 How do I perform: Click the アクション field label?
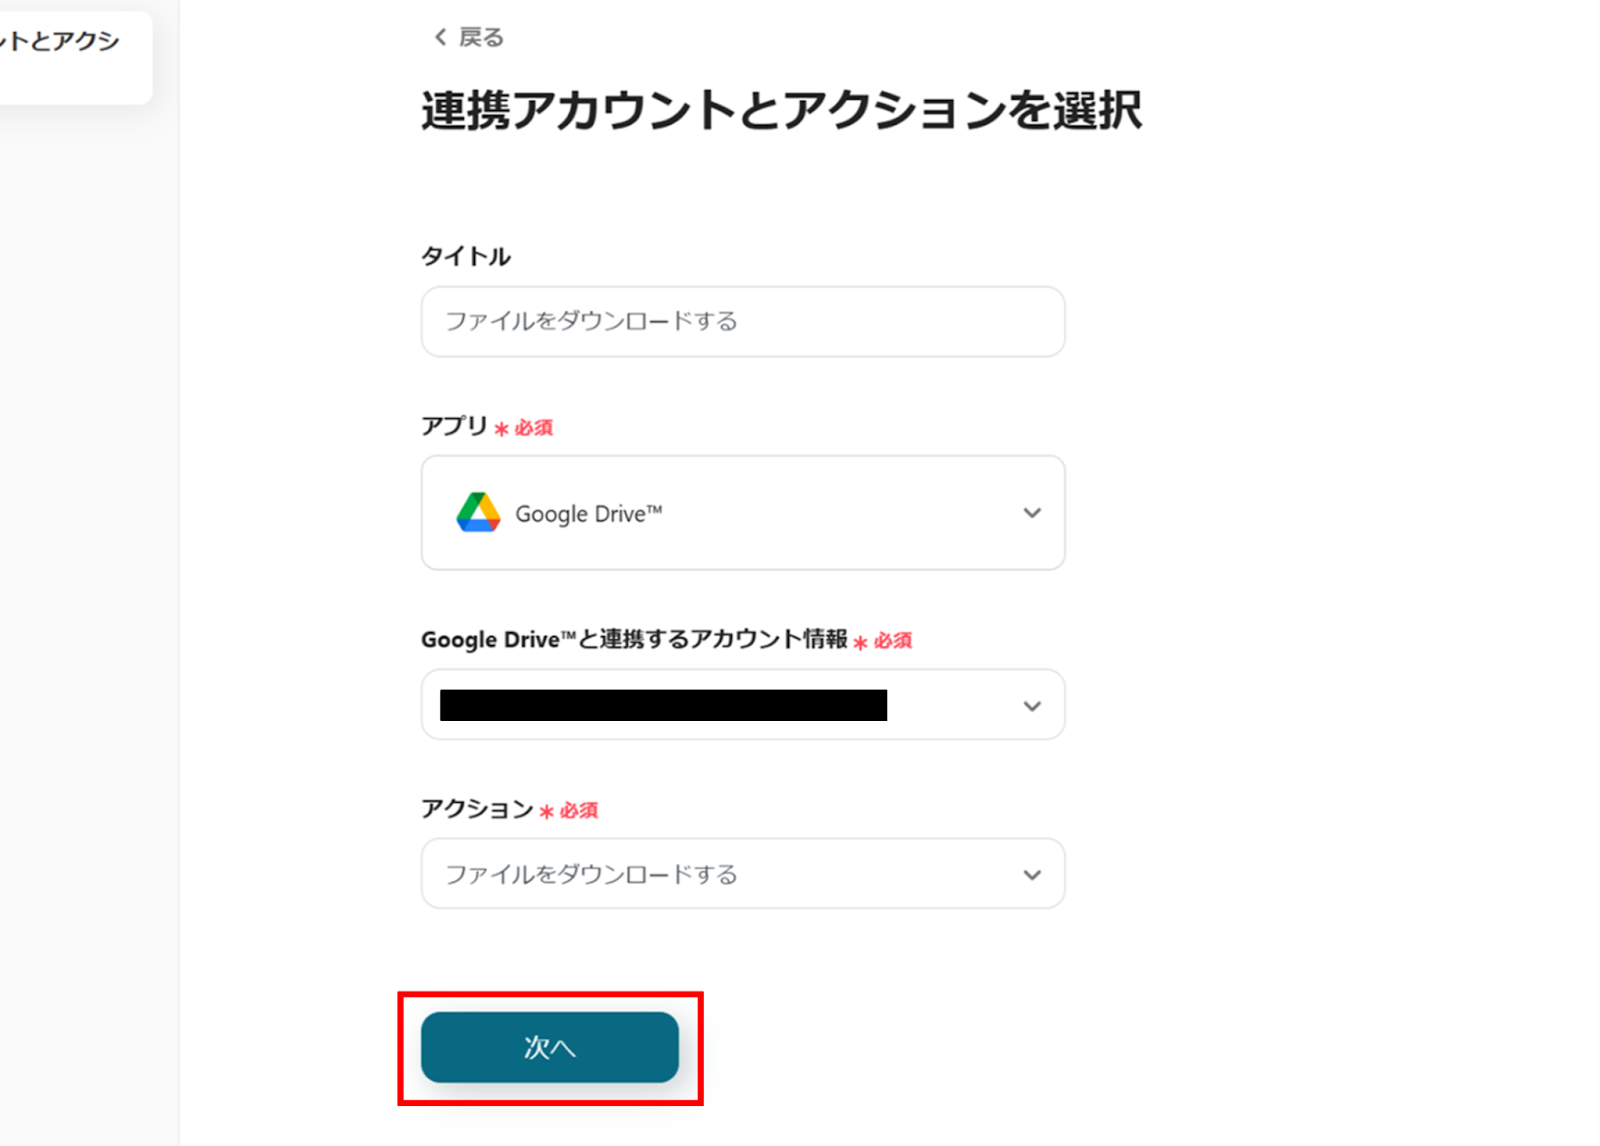coord(477,809)
